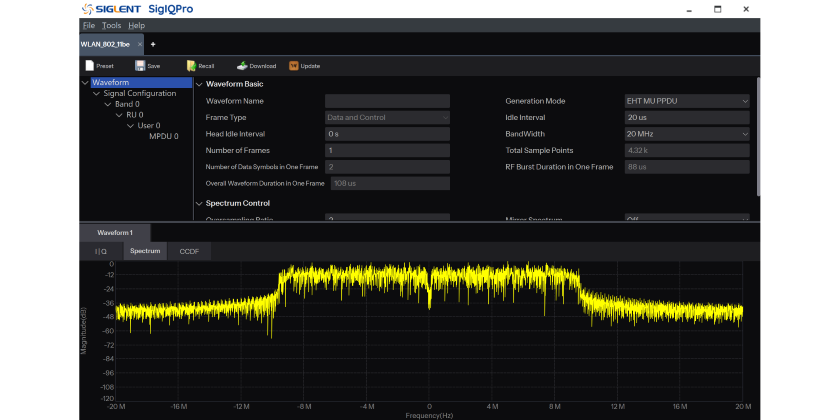Screen dimensions: 840x420
Task: Open the Tools menu
Action: [x=111, y=25]
